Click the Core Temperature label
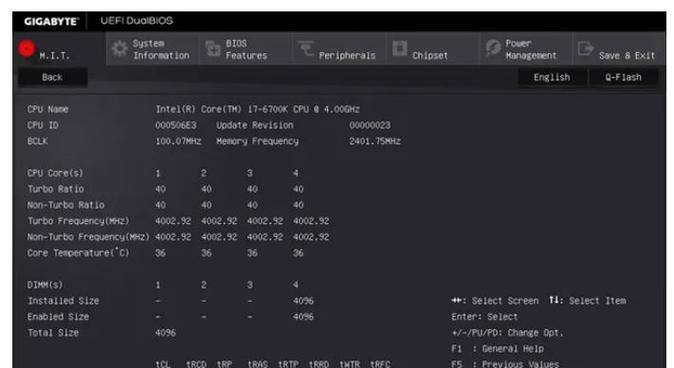The height and width of the screenshot is (368, 674). click(x=78, y=252)
